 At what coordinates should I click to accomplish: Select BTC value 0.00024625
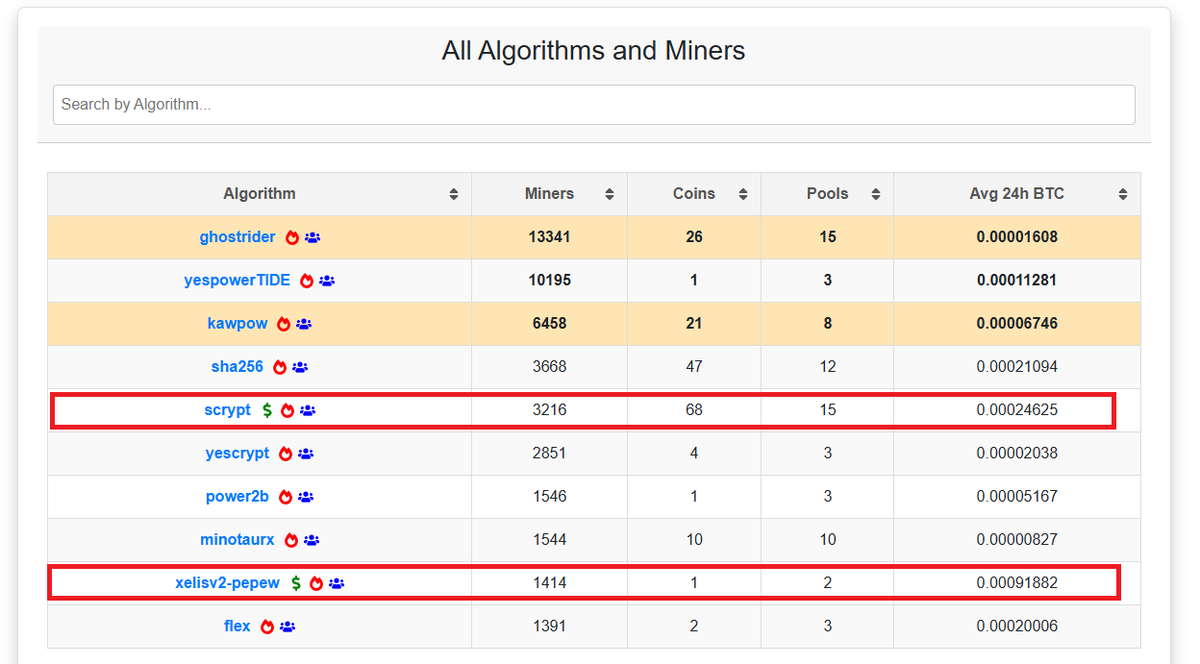click(x=1017, y=409)
